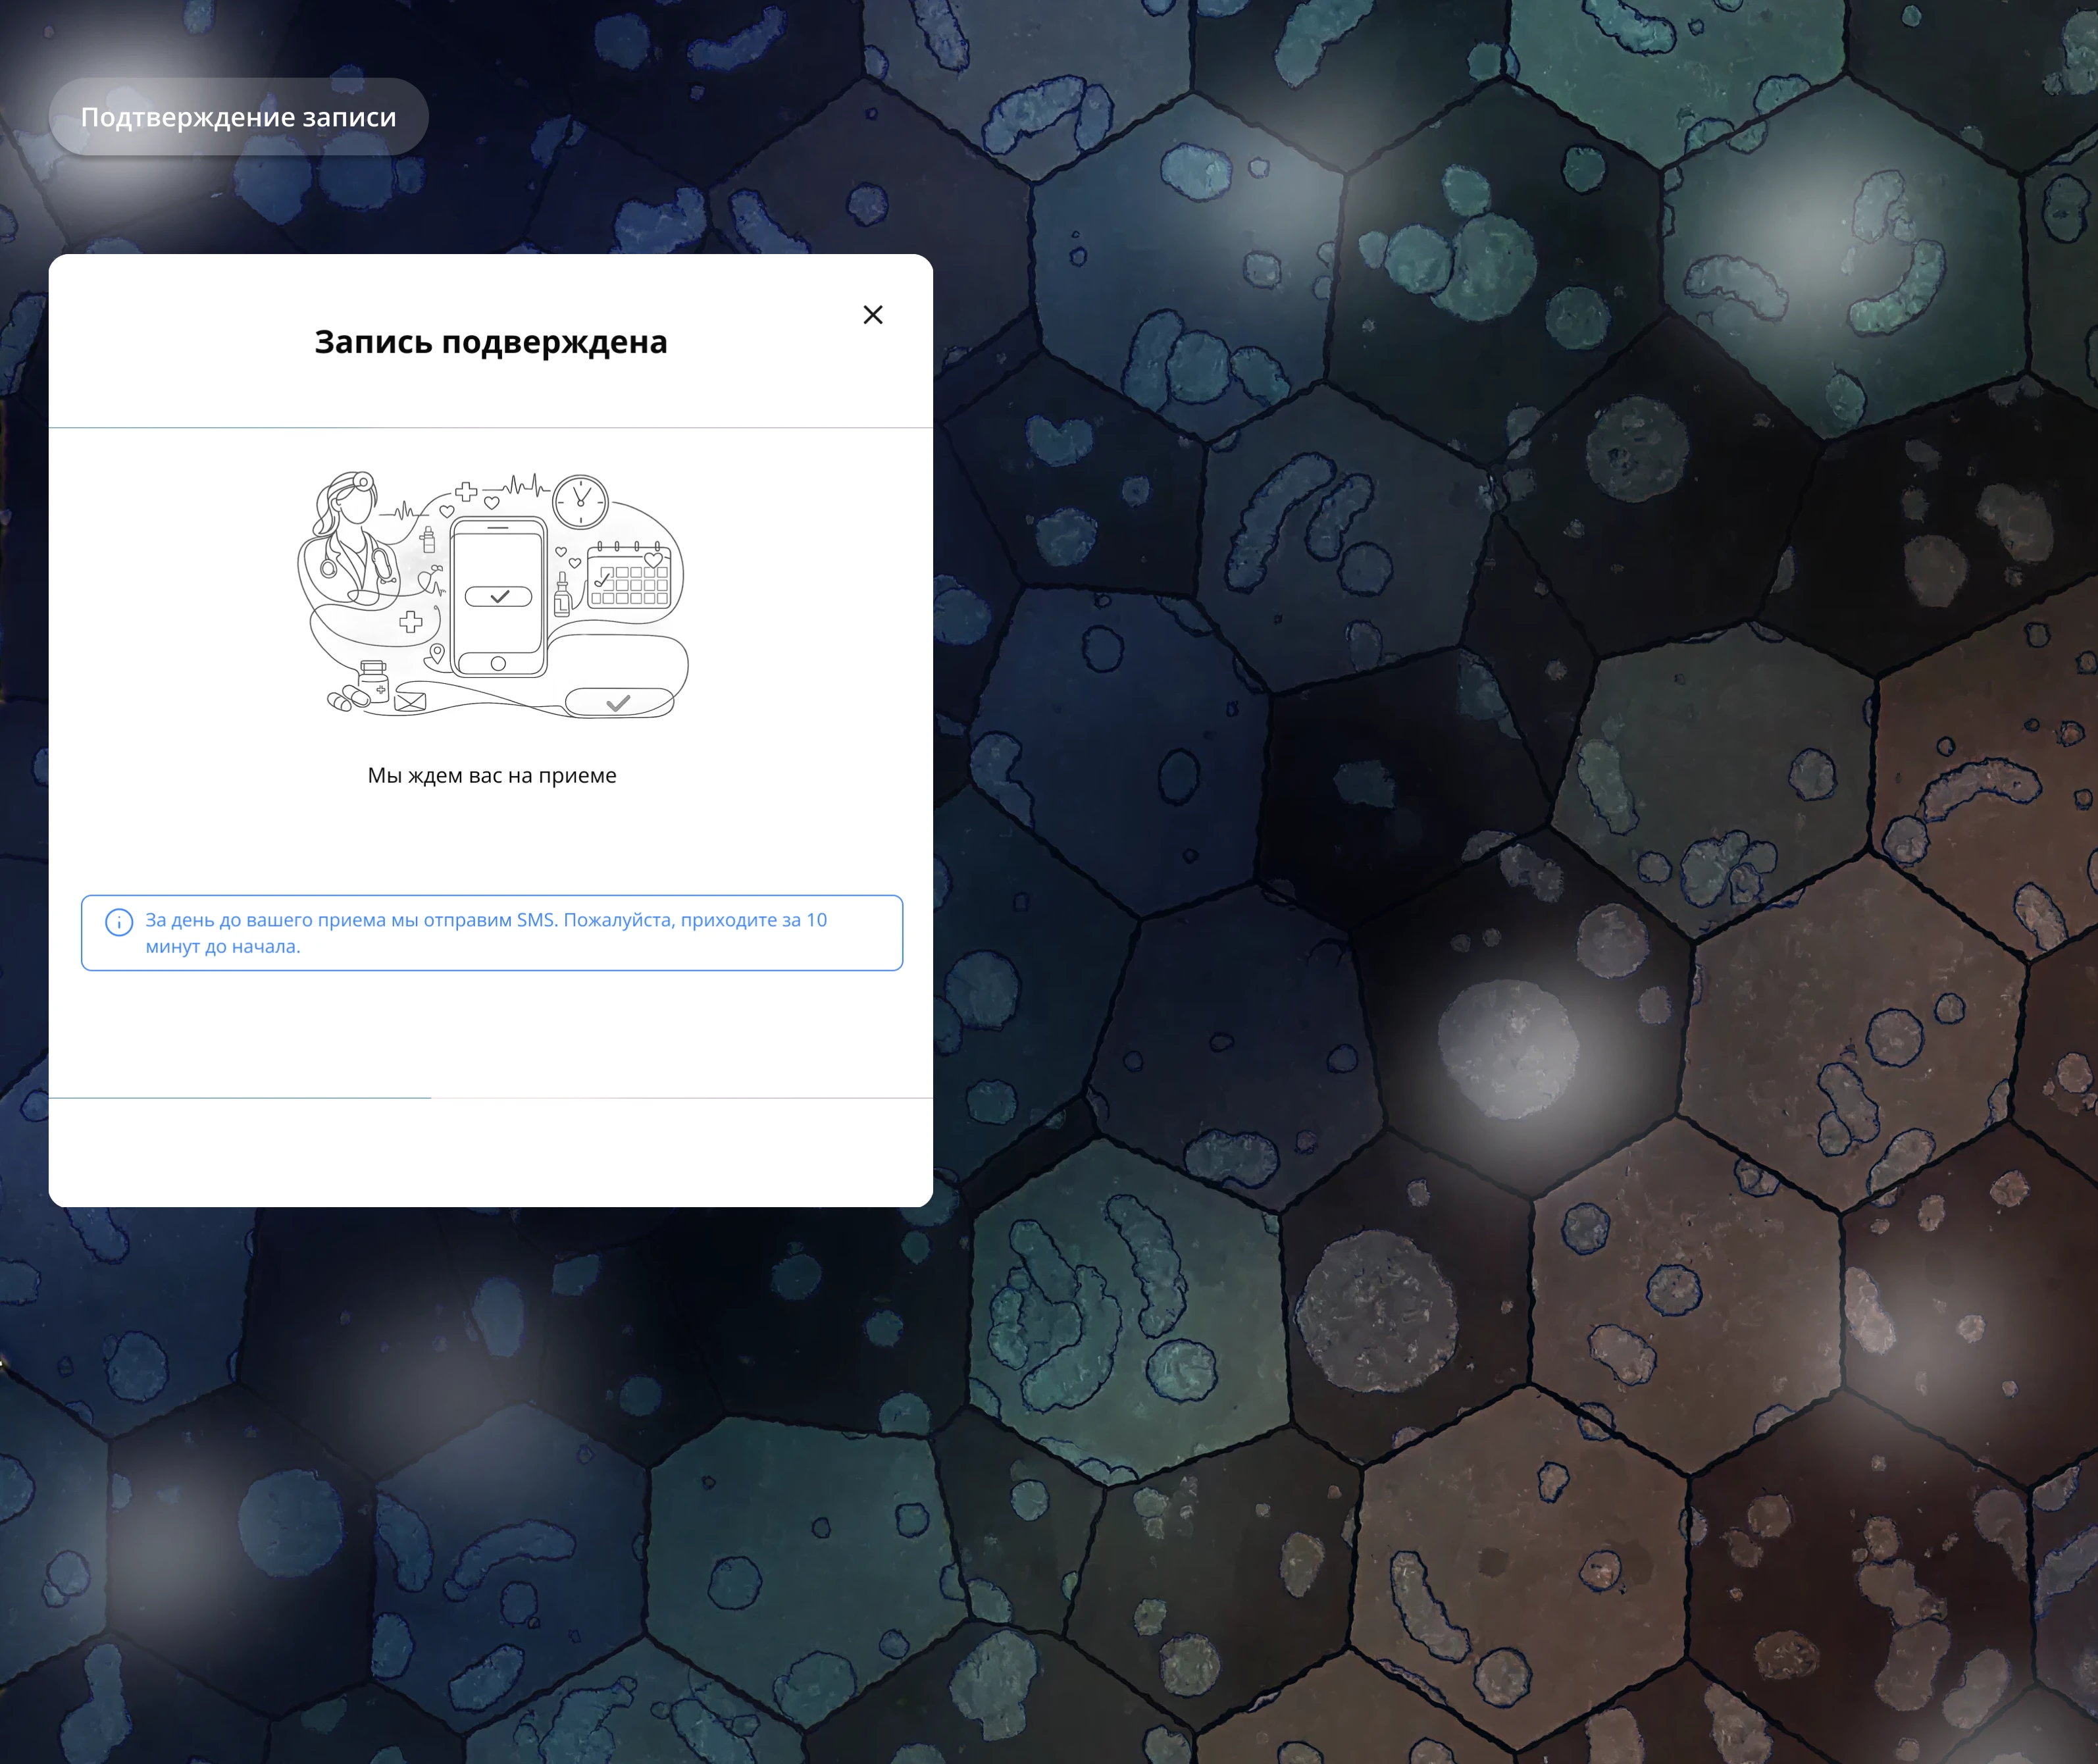Click the 'Мы ждем вас на приеме' text
This screenshot has width=2098, height=1764.
491,775
